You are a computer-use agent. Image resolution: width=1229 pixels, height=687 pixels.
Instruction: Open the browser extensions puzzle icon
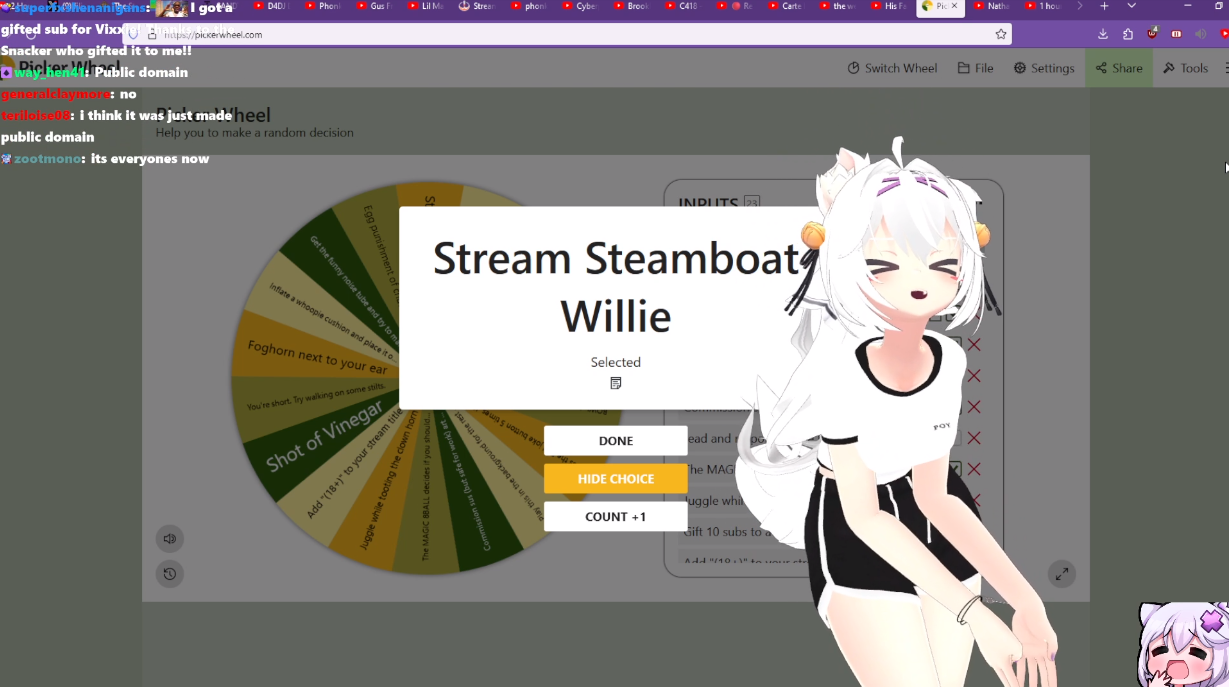pos(1127,34)
